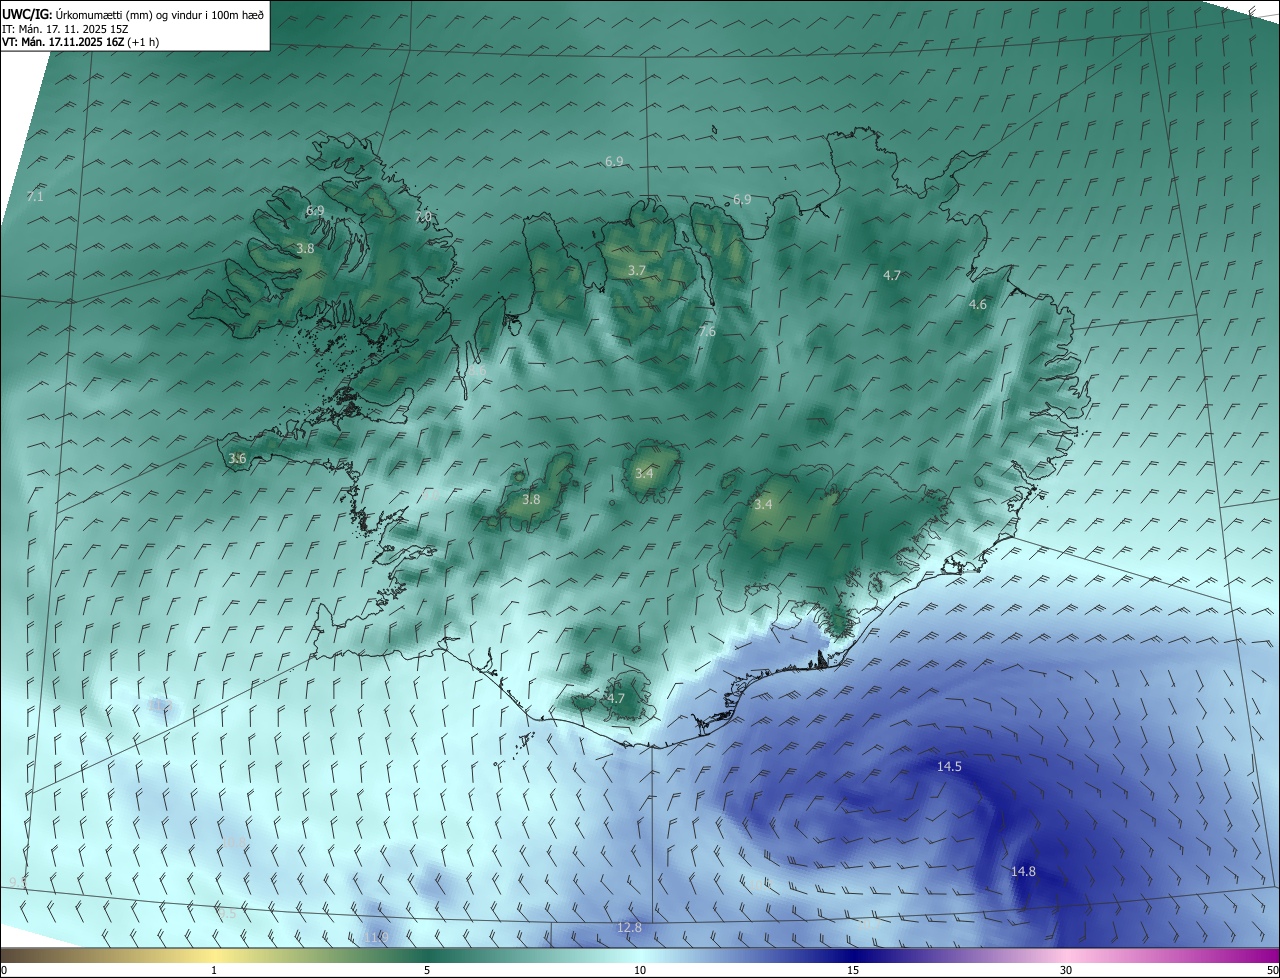Click the color scale tick label '15'
This screenshot has width=1280, height=978.
point(853,970)
